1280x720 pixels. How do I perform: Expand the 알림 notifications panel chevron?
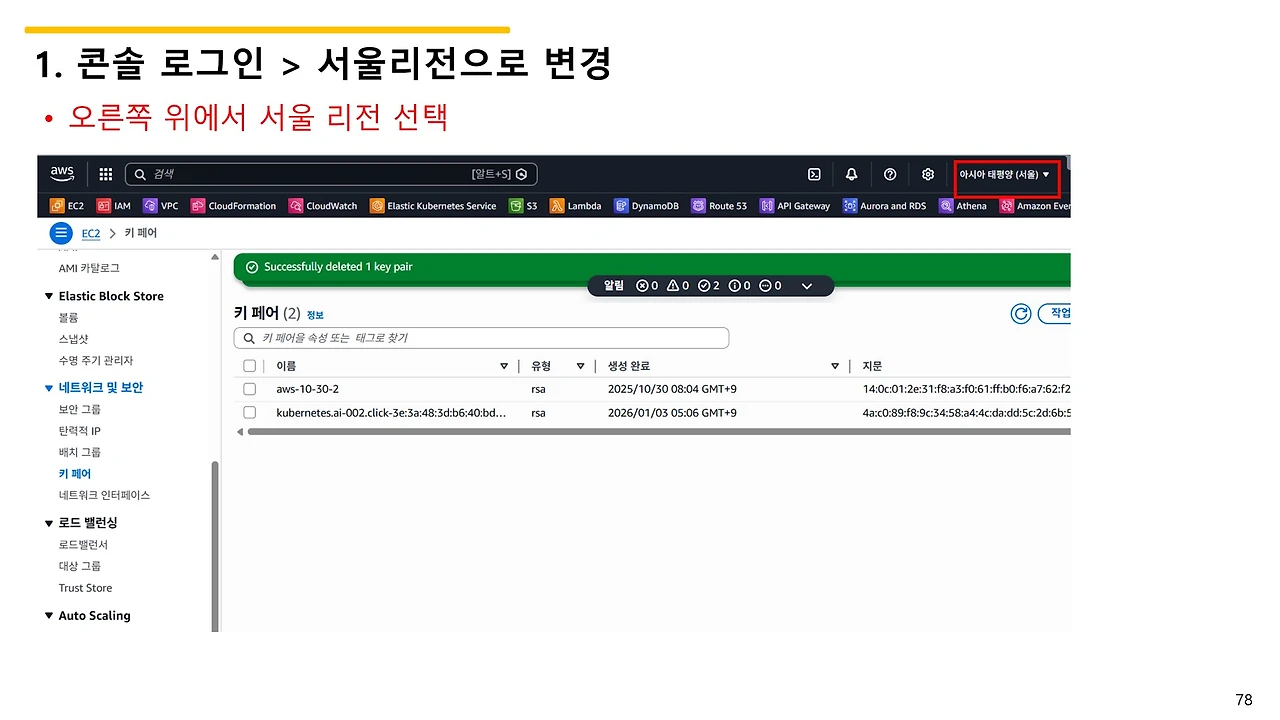point(807,285)
